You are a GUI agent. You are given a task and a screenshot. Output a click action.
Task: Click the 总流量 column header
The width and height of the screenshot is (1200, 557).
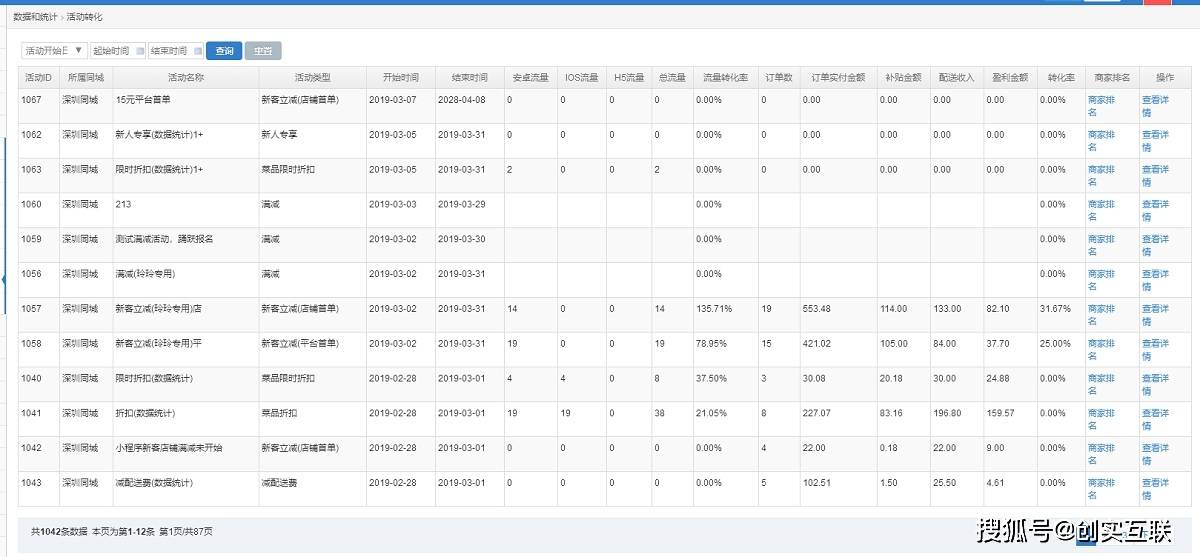[x=672, y=77]
